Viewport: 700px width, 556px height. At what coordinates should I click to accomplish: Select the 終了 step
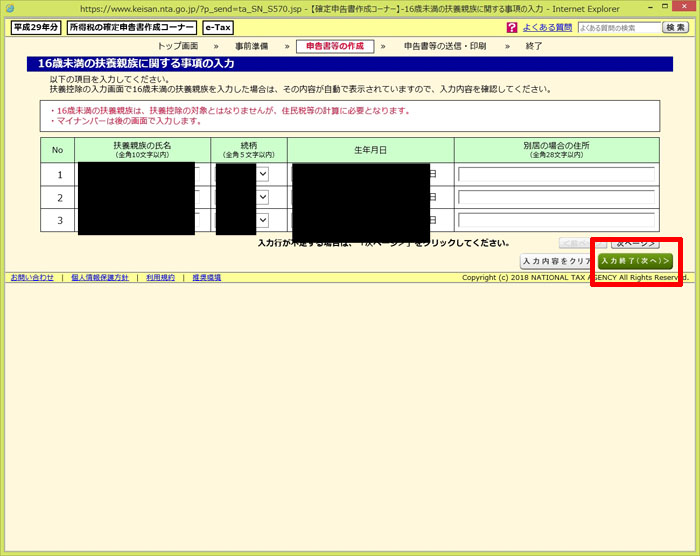point(533,46)
